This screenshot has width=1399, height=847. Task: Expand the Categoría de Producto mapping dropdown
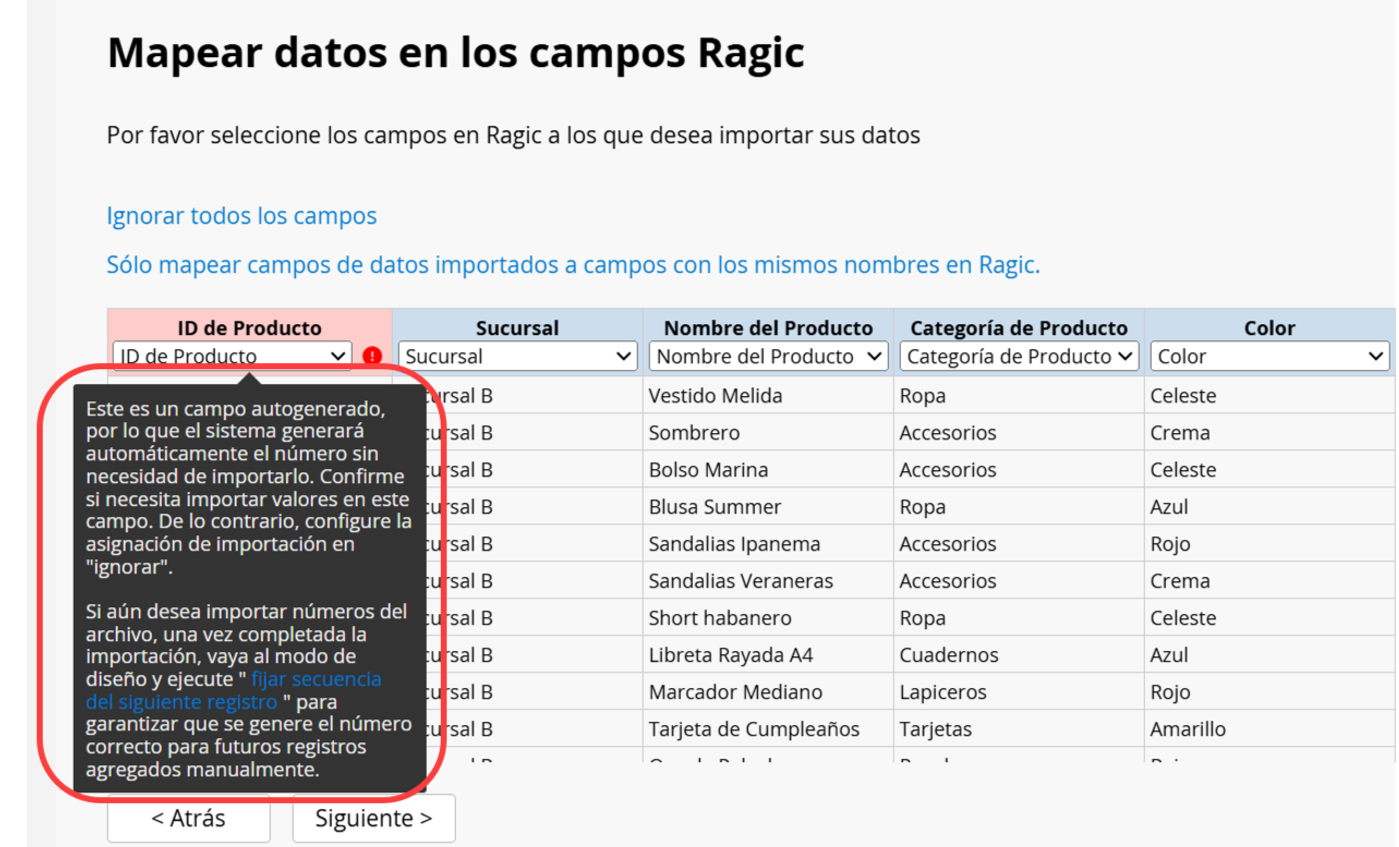click(1019, 356)
